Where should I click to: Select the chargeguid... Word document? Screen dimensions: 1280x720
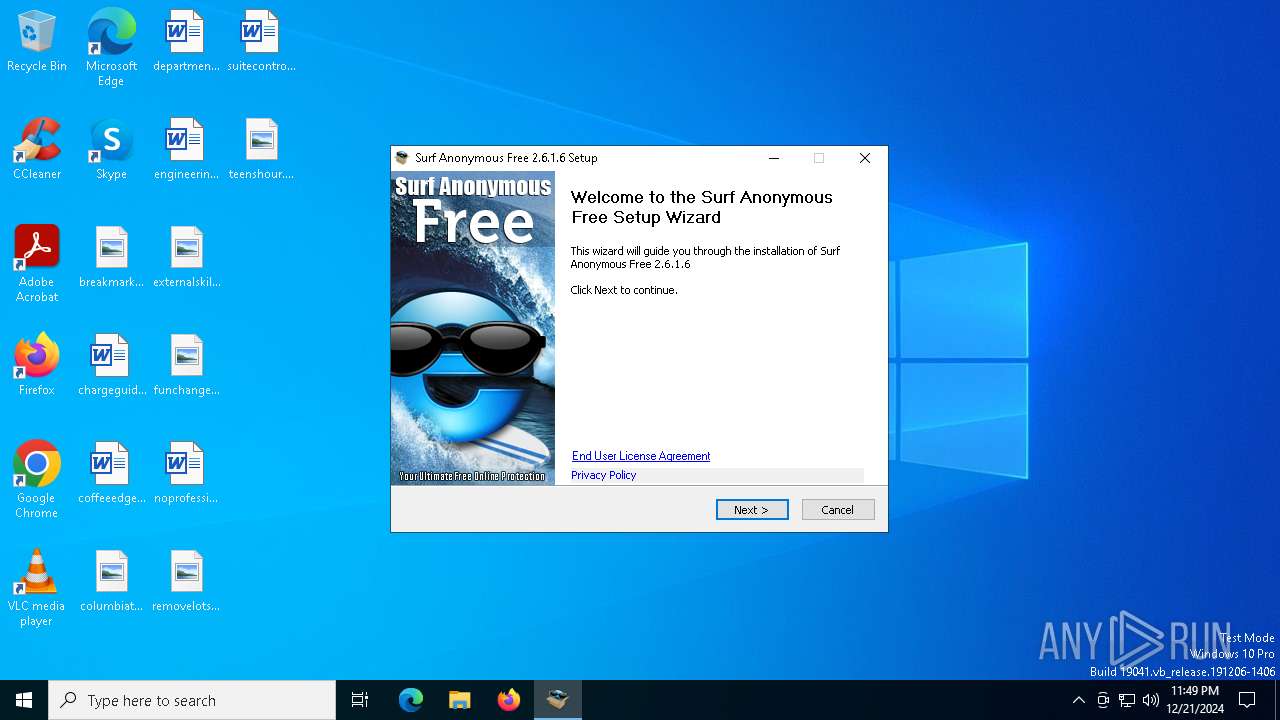pos(111,365)
